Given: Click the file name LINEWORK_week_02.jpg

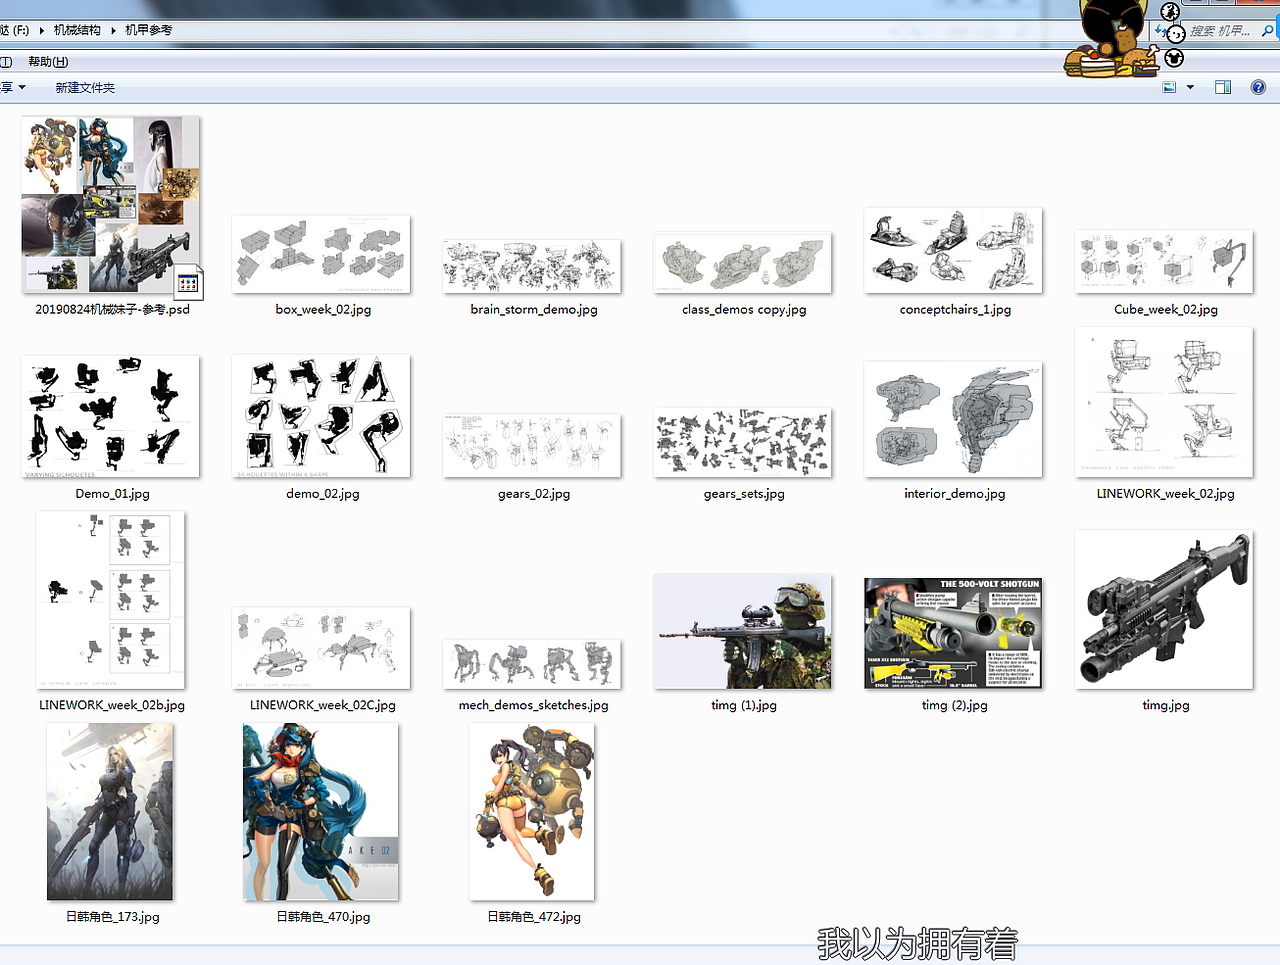Looking at the screenshot, I should pyautogui.click(x=1166, y=494).
